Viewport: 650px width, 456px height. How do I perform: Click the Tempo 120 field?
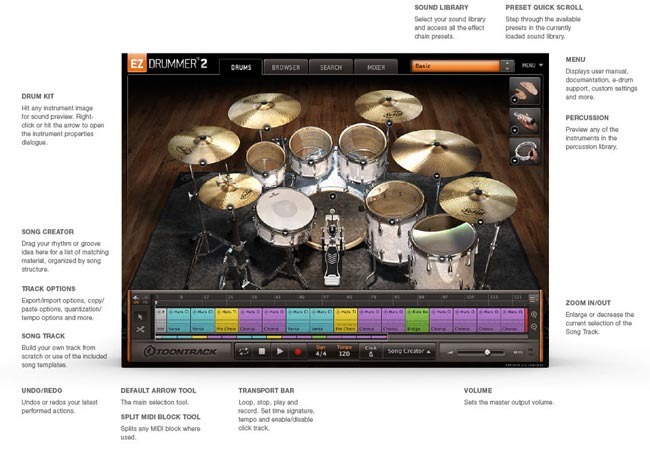tap(344, 351)
